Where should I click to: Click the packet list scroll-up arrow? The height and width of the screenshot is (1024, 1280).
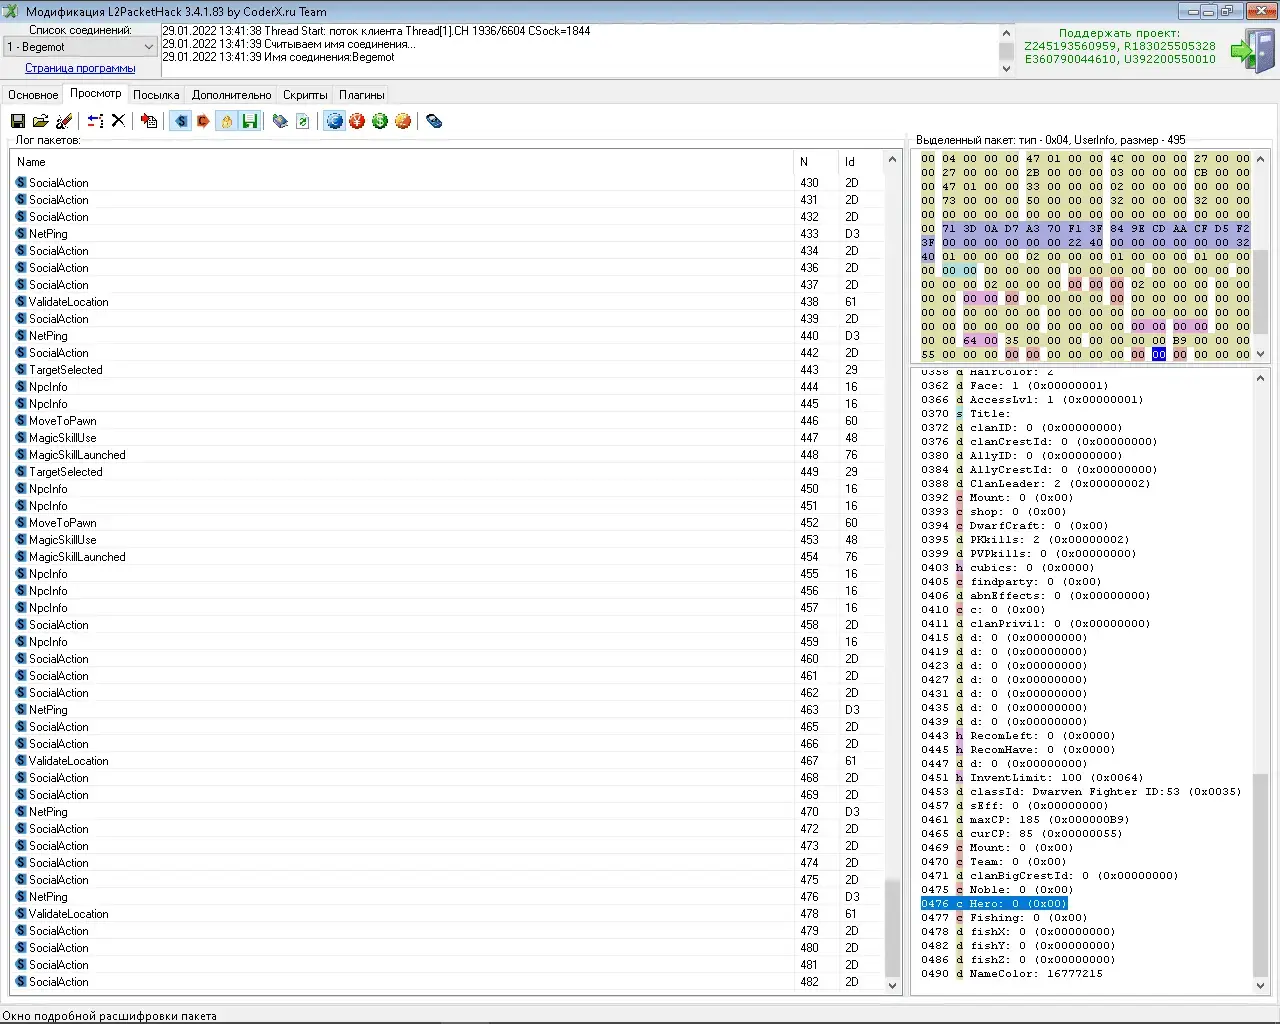click(x=893, y=159)
